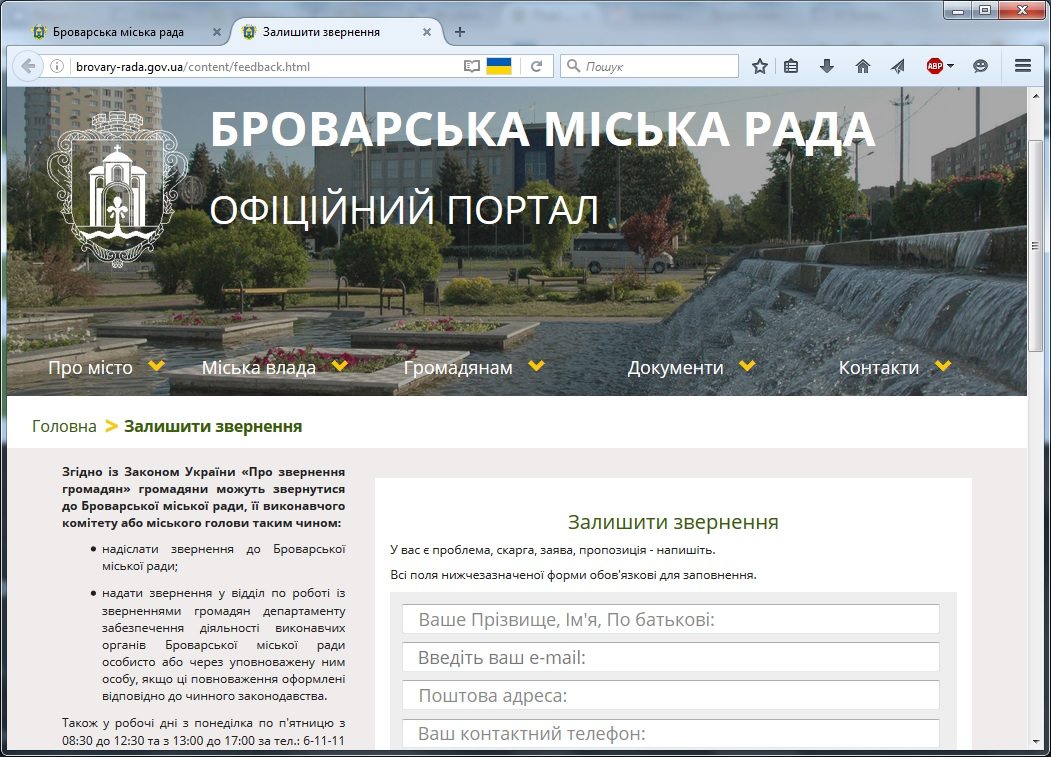The height and width of the screenshot is (757, 1051).
Task: Click the paper plane send icon
Action: (898, 66)
